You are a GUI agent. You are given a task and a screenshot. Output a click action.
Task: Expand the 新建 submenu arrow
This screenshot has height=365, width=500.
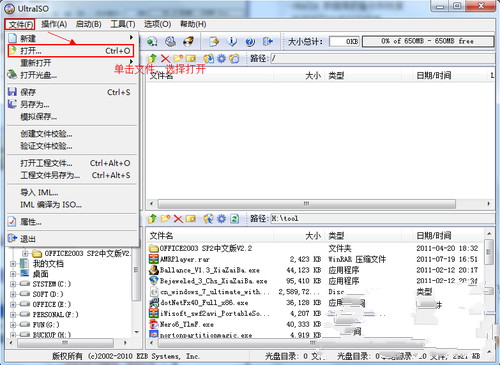(x=131, y=38)
